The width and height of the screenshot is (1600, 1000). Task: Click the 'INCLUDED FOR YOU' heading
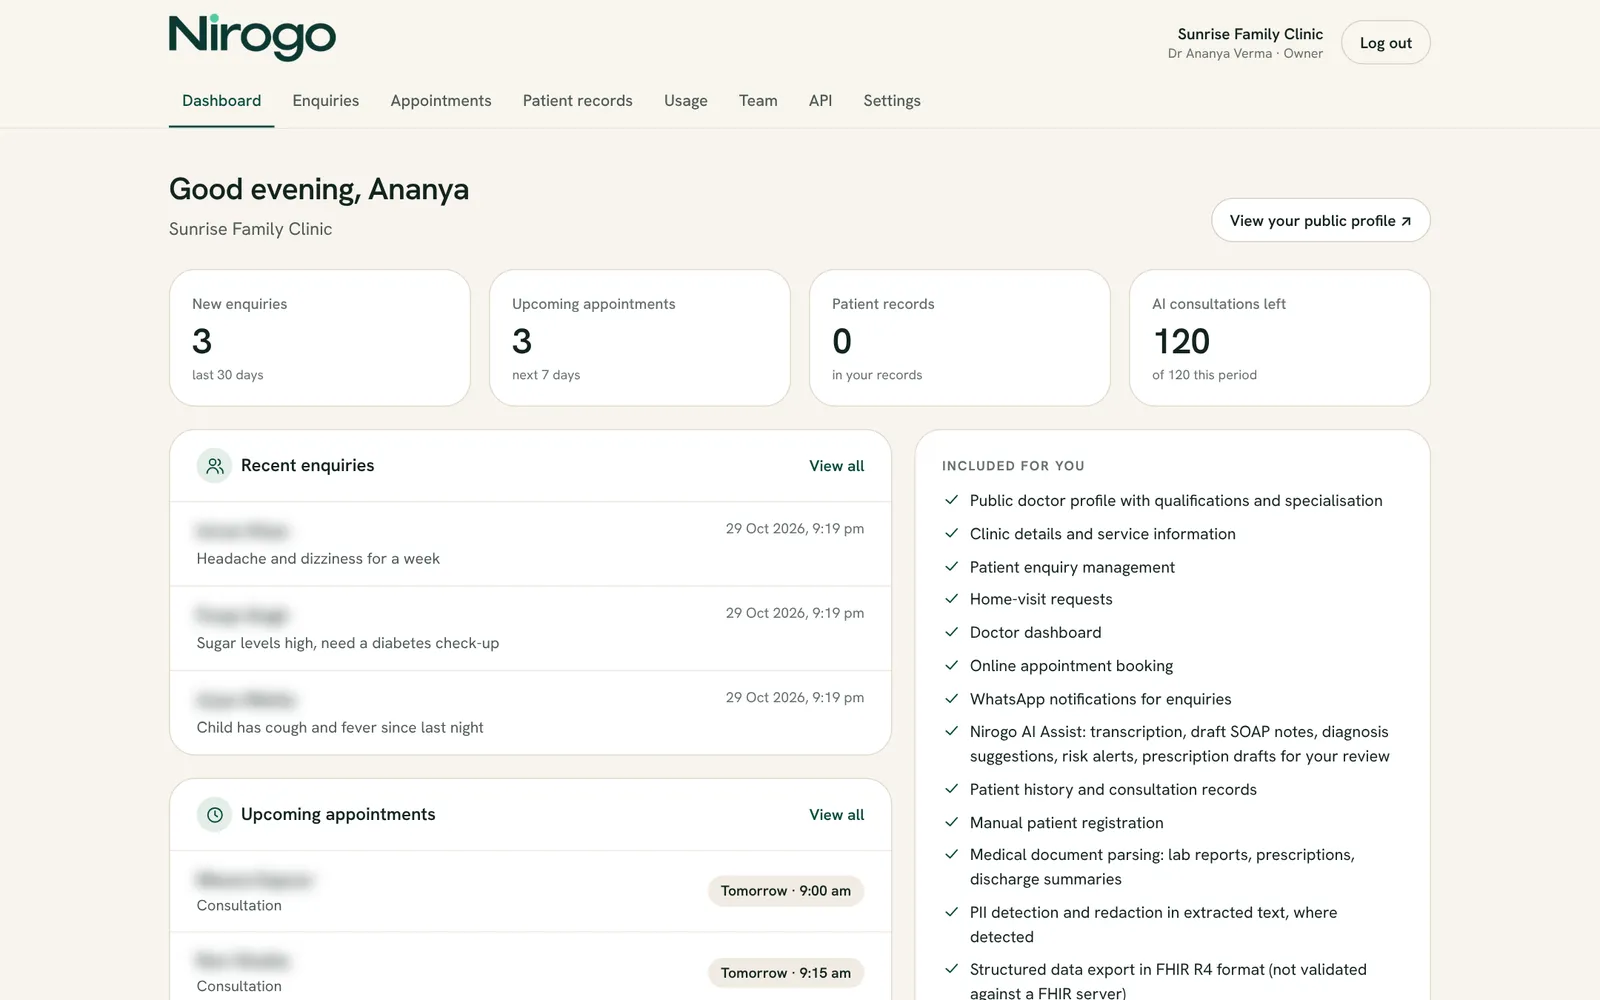pyautogui.click(x=1013, y=466)
